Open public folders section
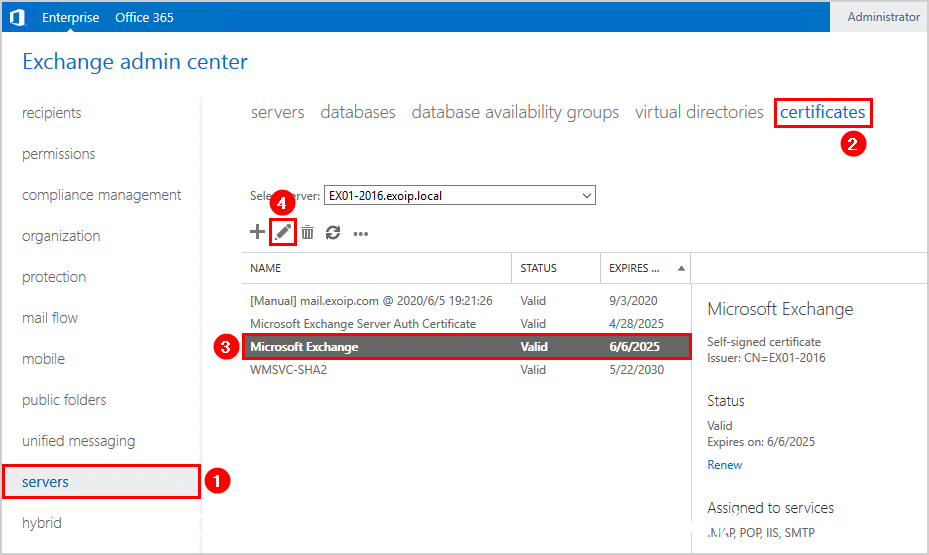The image size is (929, 555). pyautogui.click(x=64, y=400)
